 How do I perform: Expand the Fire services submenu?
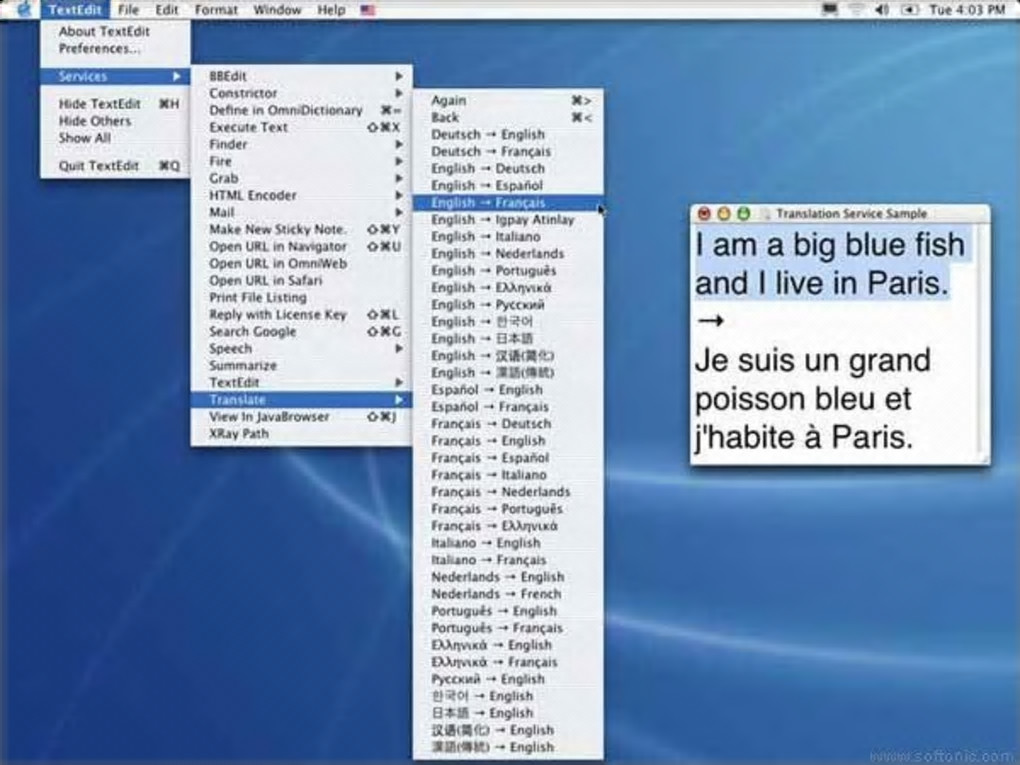(301, 161)
